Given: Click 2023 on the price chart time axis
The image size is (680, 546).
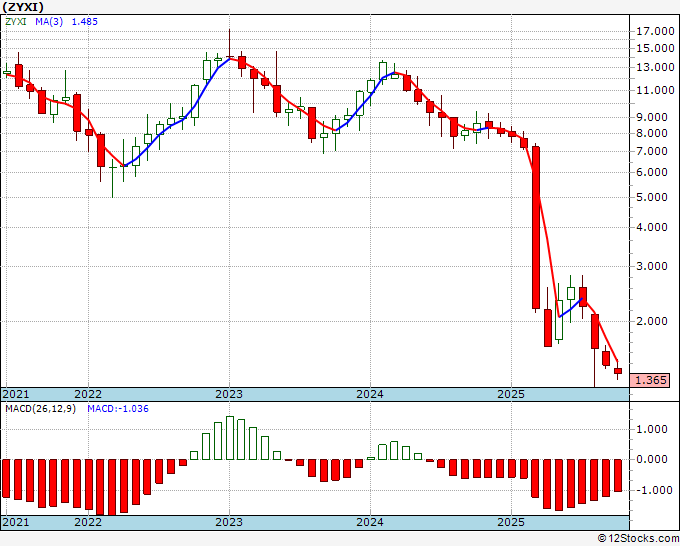Looking at the screenshot, I should tap(229, 394).
